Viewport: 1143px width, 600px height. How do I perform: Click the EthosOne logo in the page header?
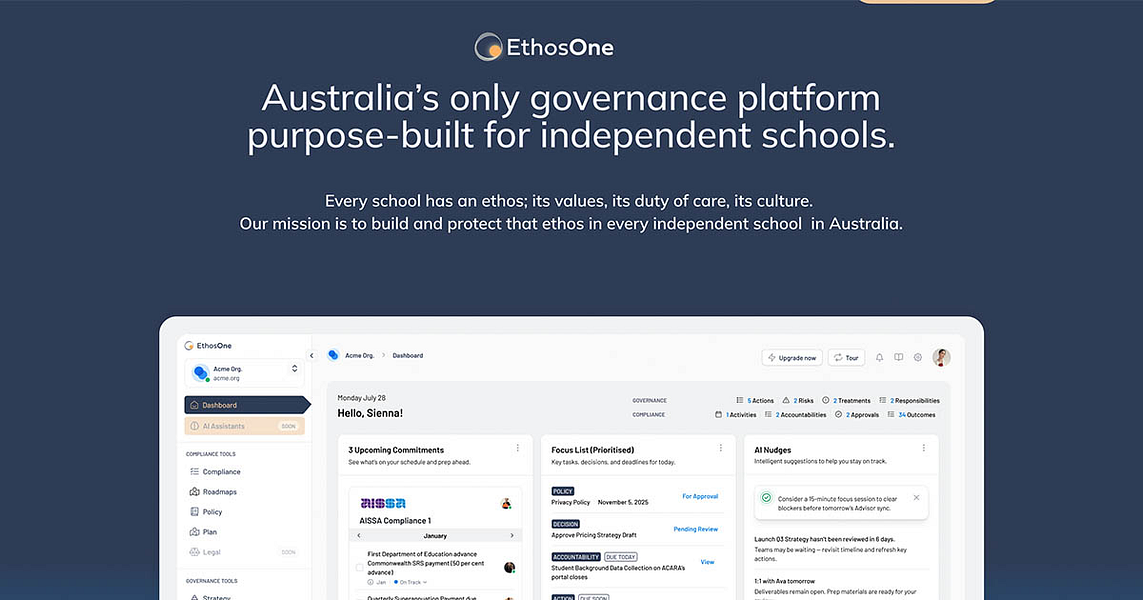pyautogui.click(x=544, y=47)
